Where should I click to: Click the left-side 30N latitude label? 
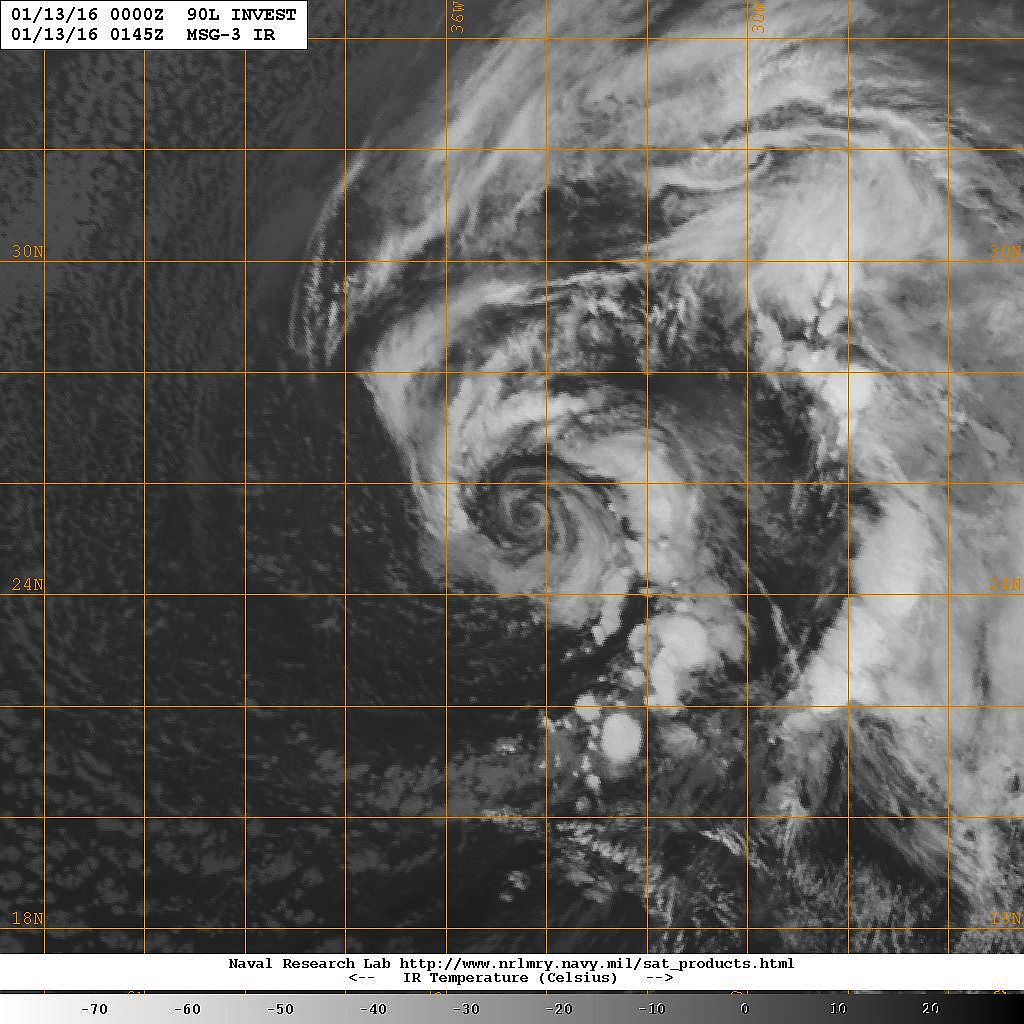point(27,251)
